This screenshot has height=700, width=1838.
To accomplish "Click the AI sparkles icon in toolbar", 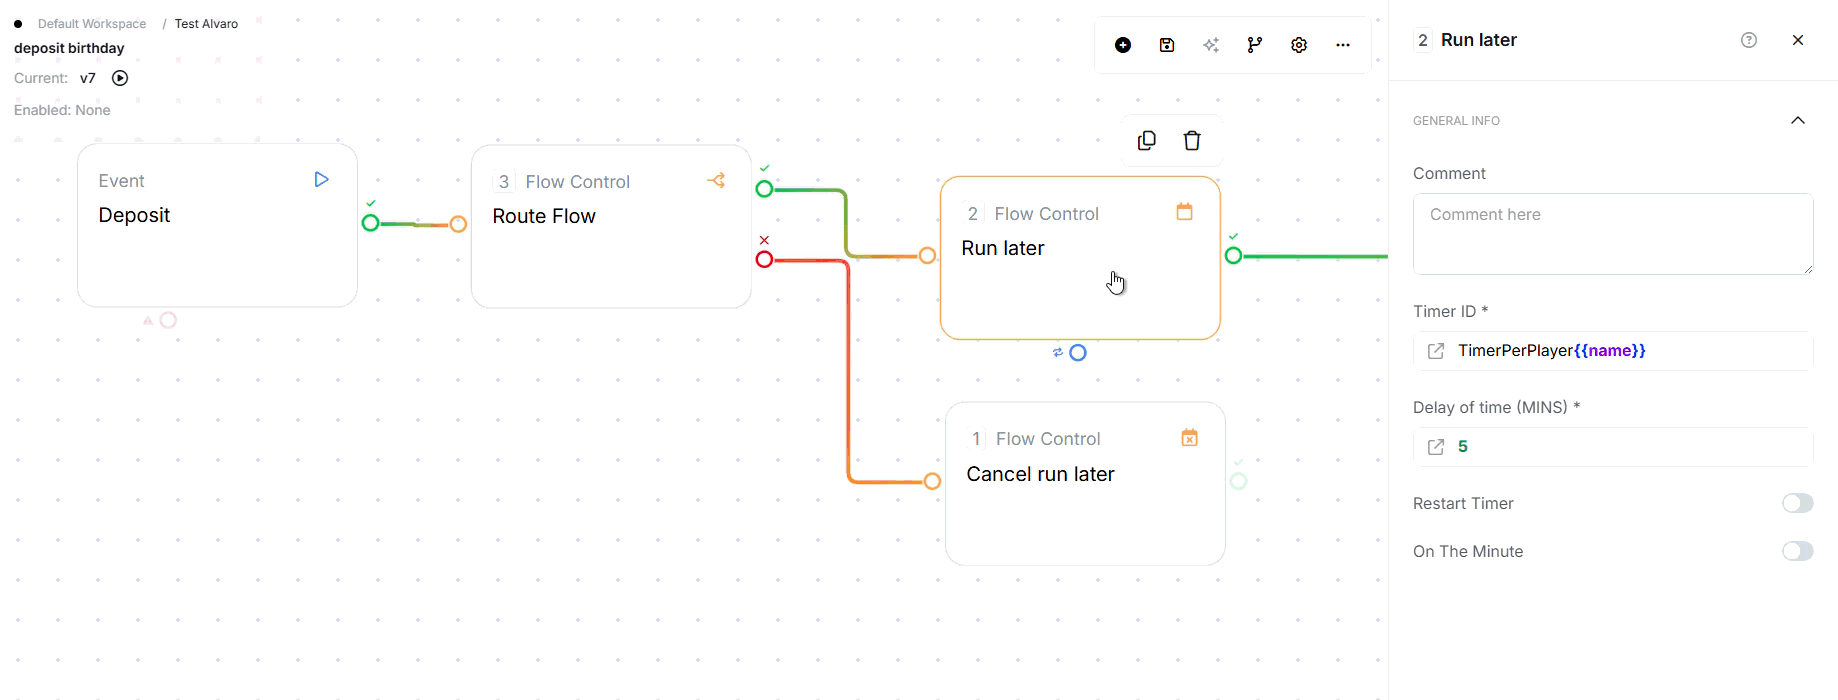I will click(1211, 45).
